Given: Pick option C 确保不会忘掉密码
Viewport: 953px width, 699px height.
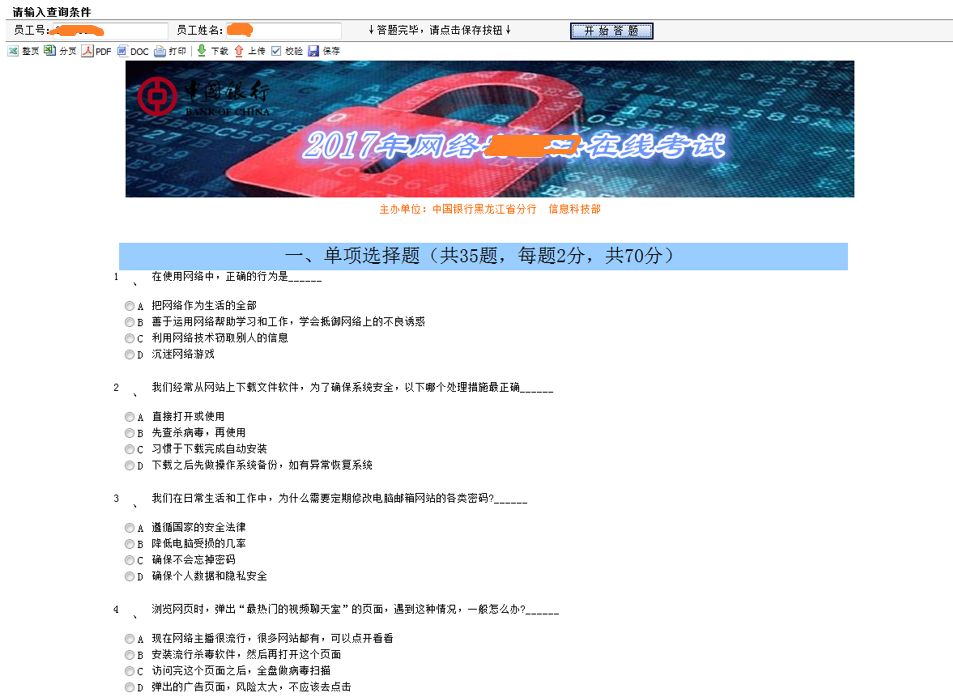Looking at the screenshot, I should coord(129,560).
